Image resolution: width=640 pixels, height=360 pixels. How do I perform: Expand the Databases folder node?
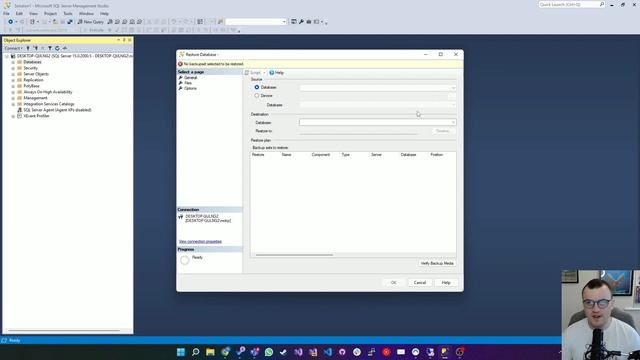tap(13, 62)
